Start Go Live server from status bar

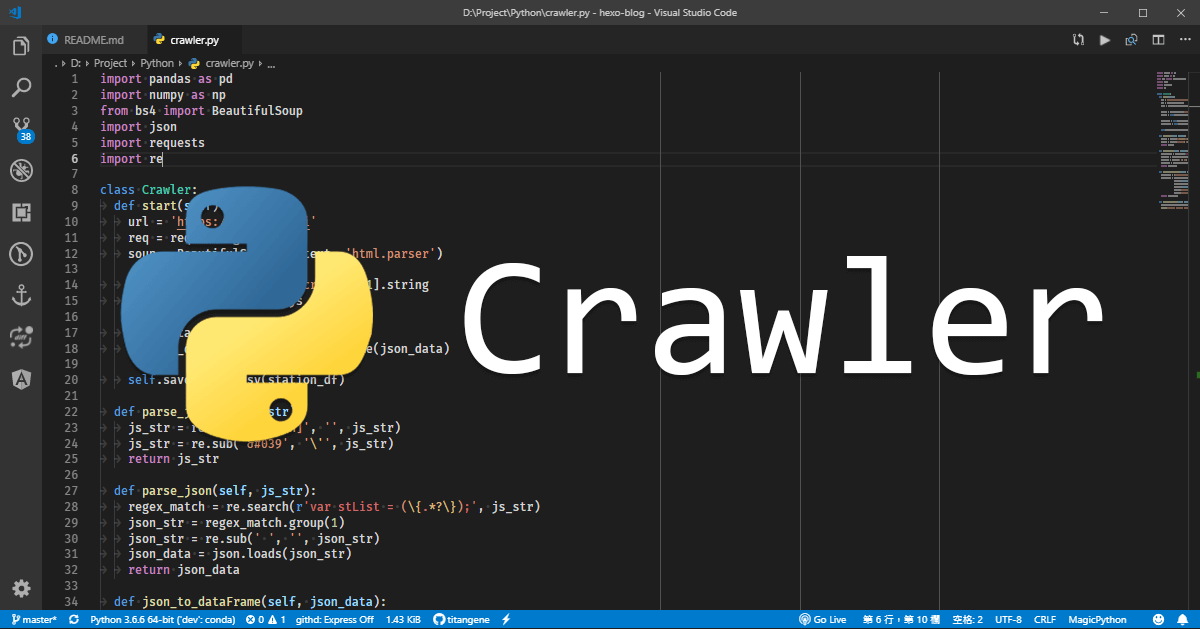(x=823, y=620)
